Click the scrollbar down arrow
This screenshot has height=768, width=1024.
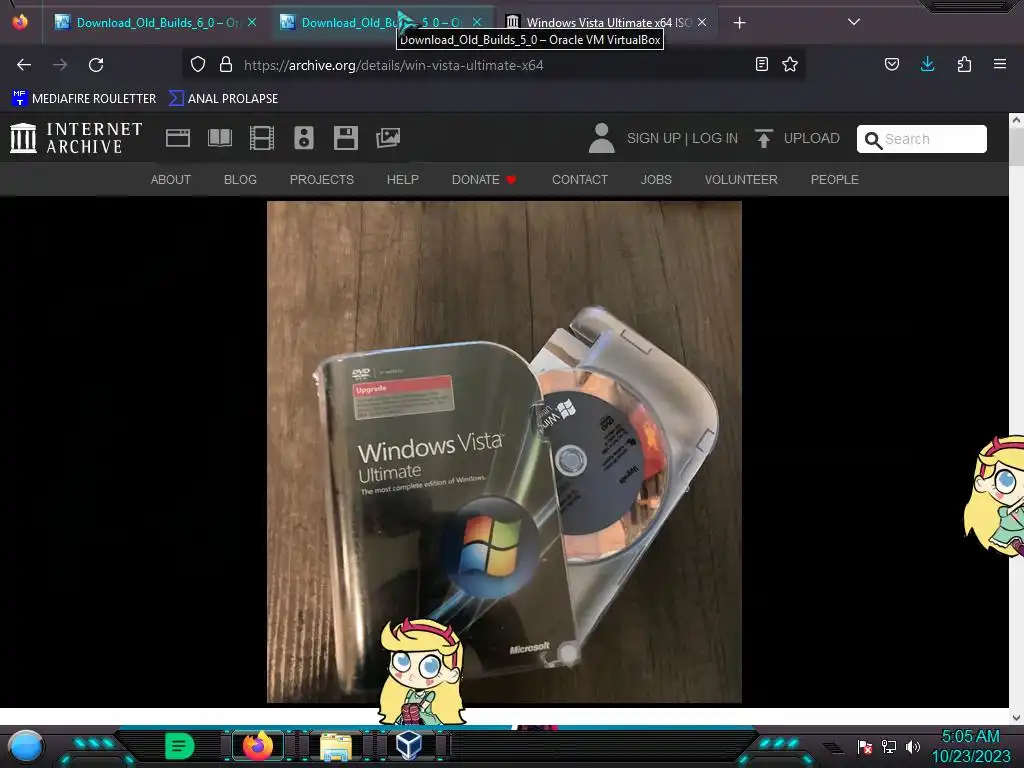[1016, 718]
